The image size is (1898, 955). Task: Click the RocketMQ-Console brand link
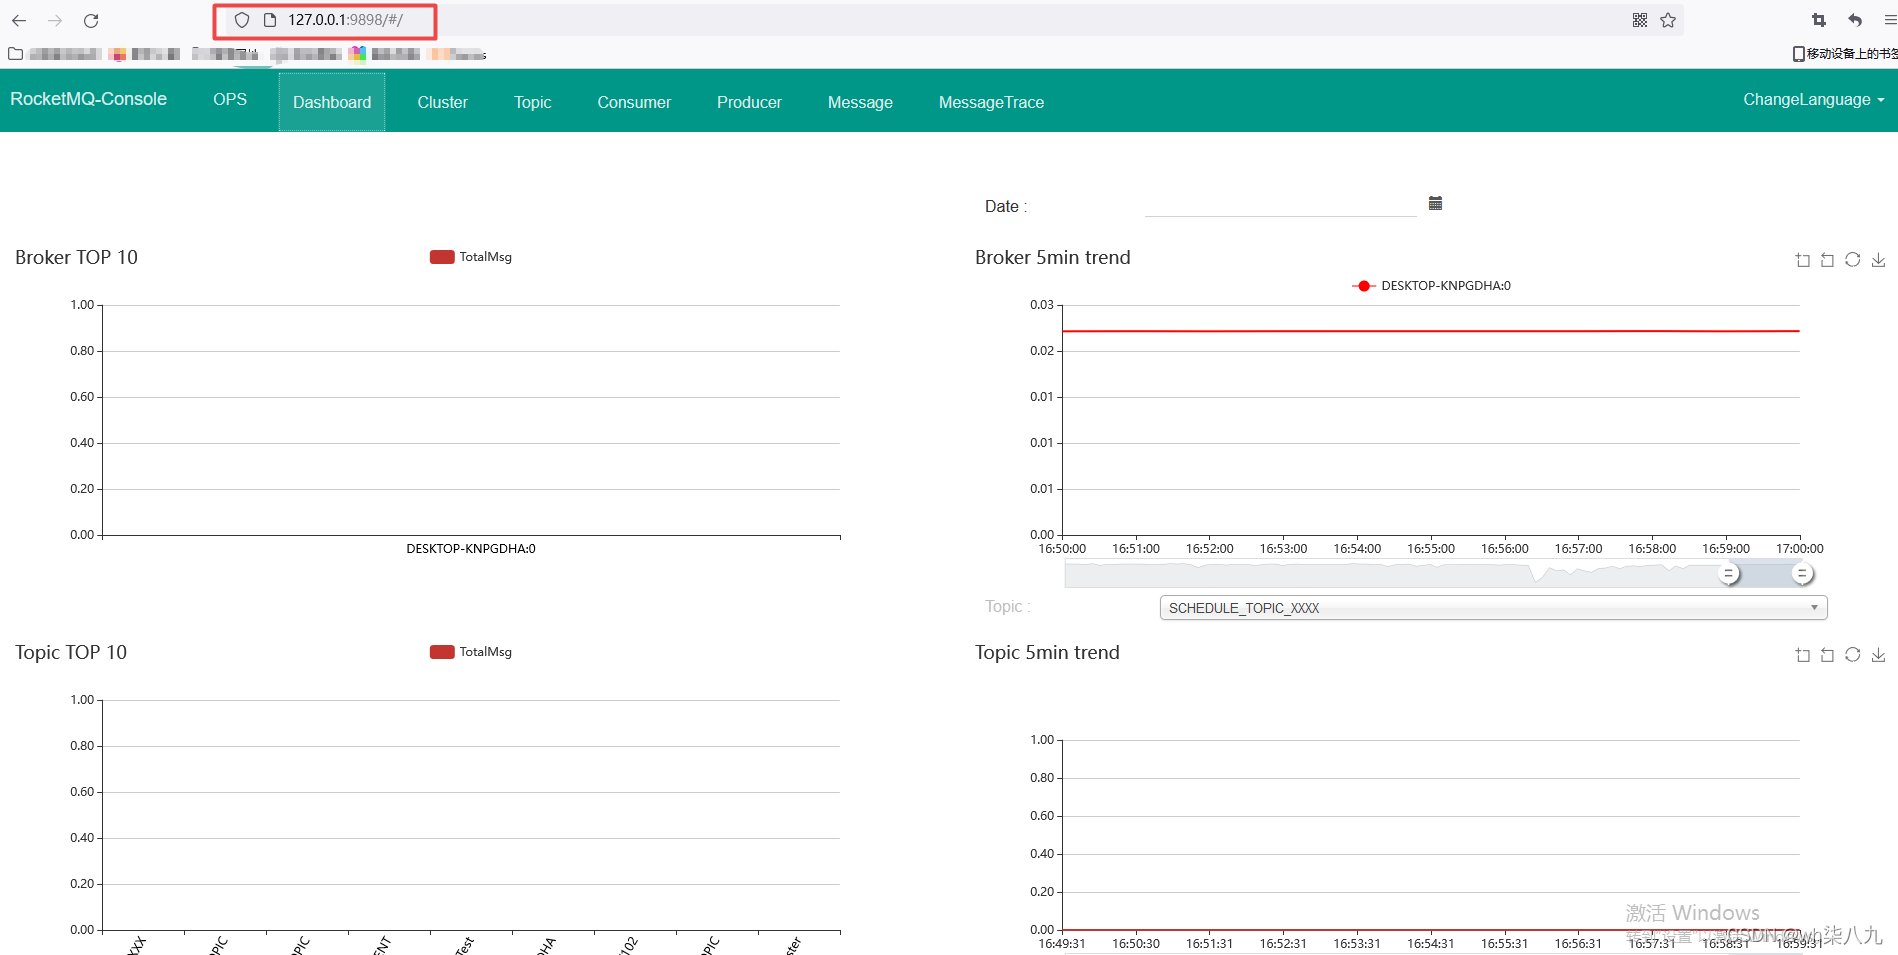pos(88,99)
